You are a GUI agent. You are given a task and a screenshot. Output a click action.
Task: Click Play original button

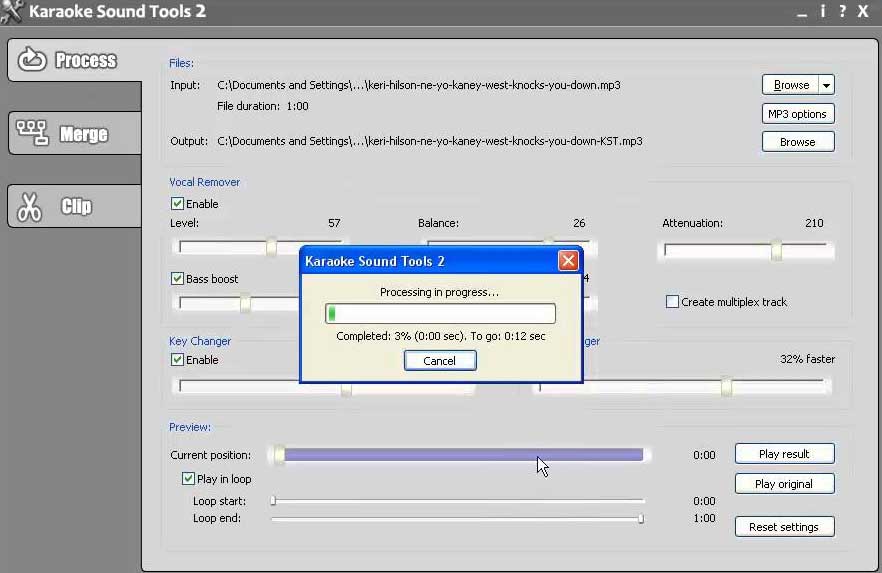pos(784,484)
